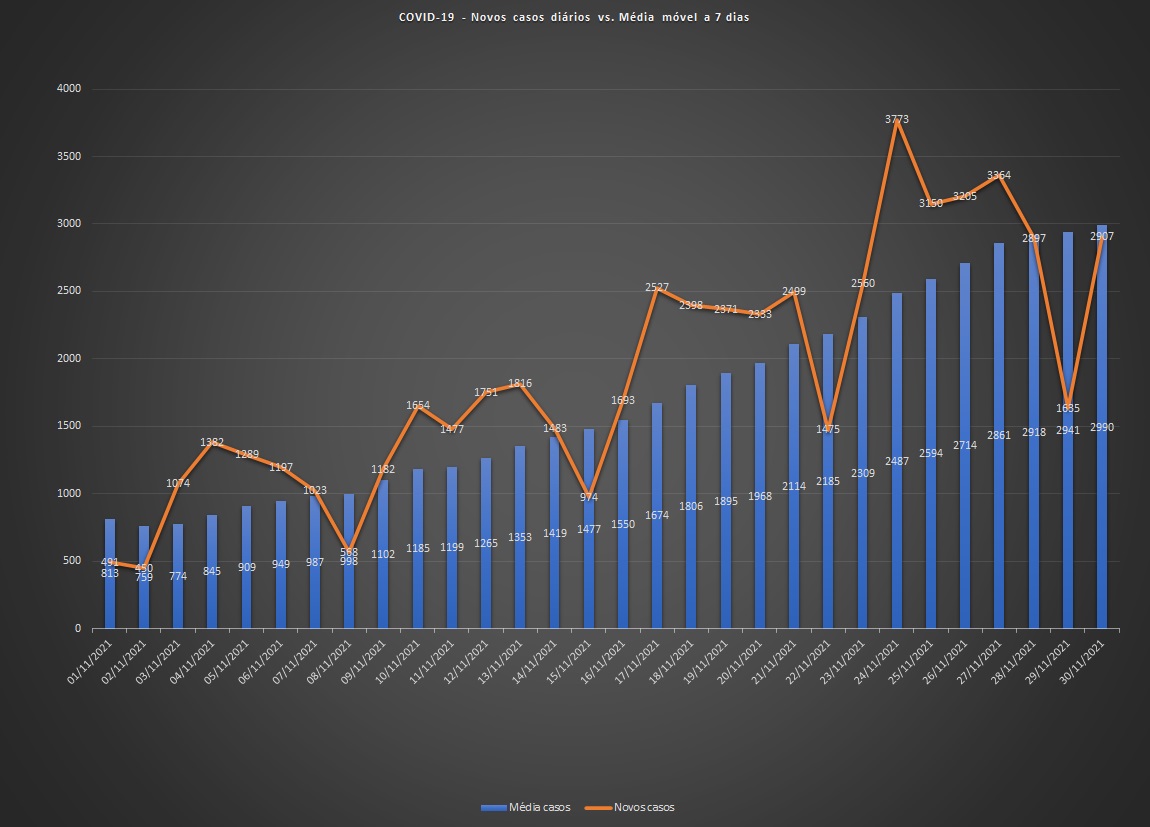
Task: Click the 1635 dip label on the orange line
Action: coord(1068,408)
